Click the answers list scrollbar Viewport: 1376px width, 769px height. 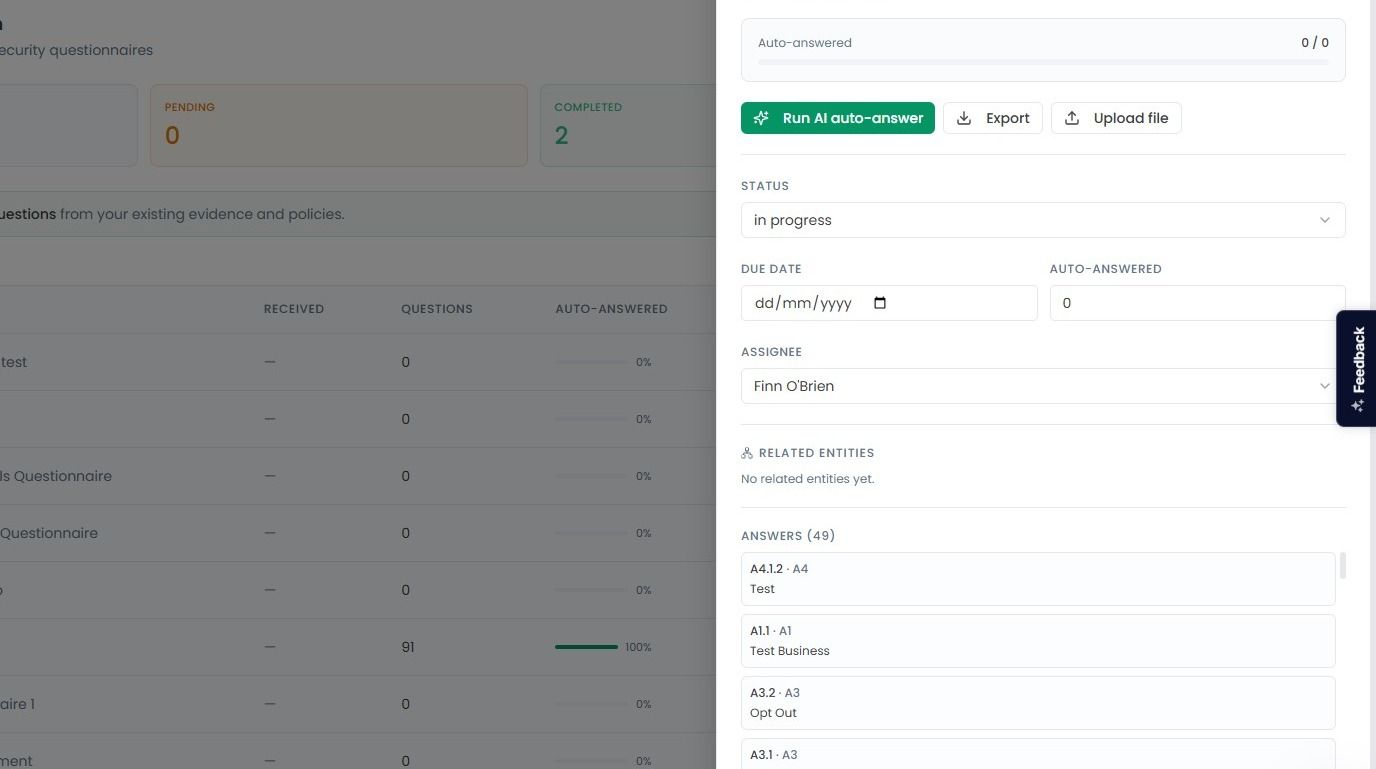point(1343,565)
